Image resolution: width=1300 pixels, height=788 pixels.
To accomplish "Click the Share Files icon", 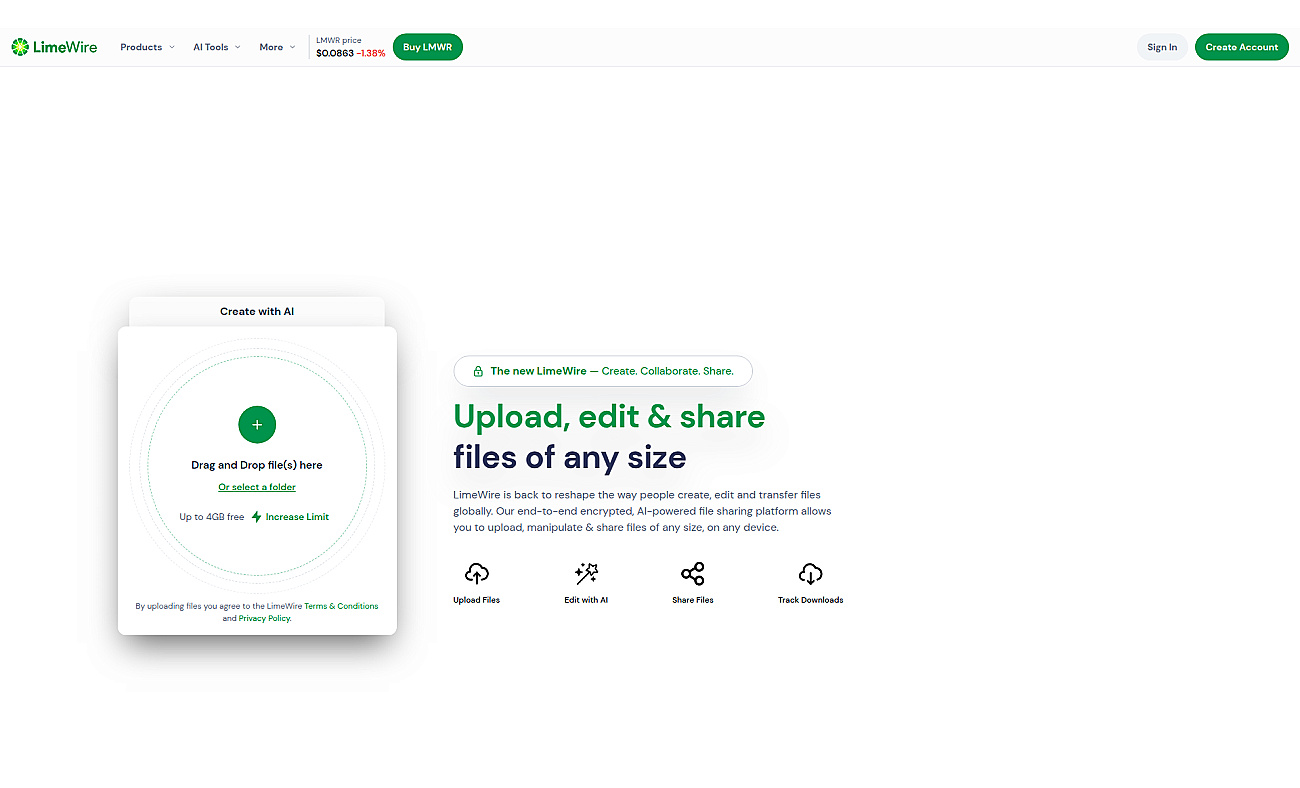I will click(x=692, y=573).
